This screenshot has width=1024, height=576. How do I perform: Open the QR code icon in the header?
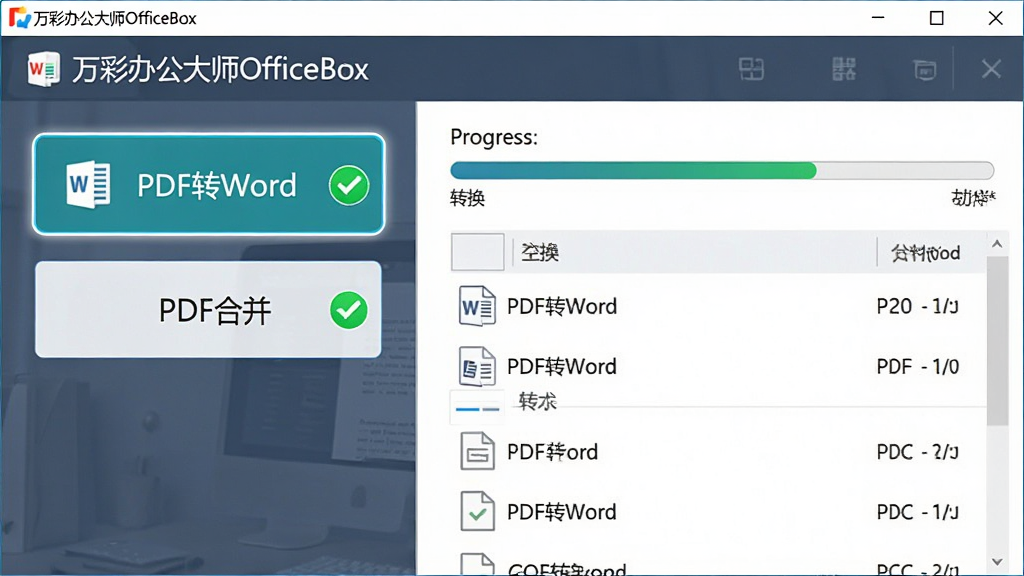pyautogui.click(x=844, y=69)
